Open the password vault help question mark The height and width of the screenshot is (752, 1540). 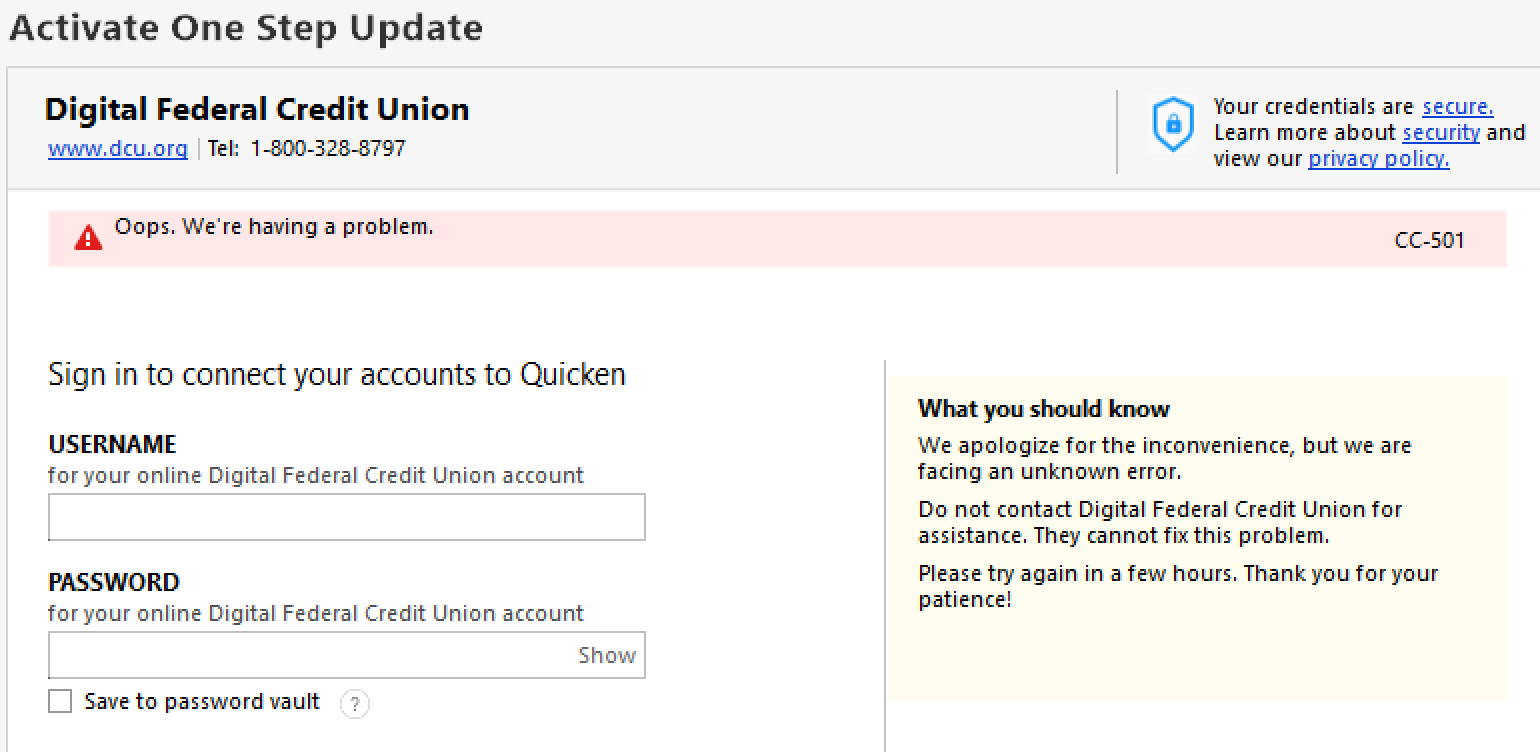pyautogui.click(x=354, y=704)
